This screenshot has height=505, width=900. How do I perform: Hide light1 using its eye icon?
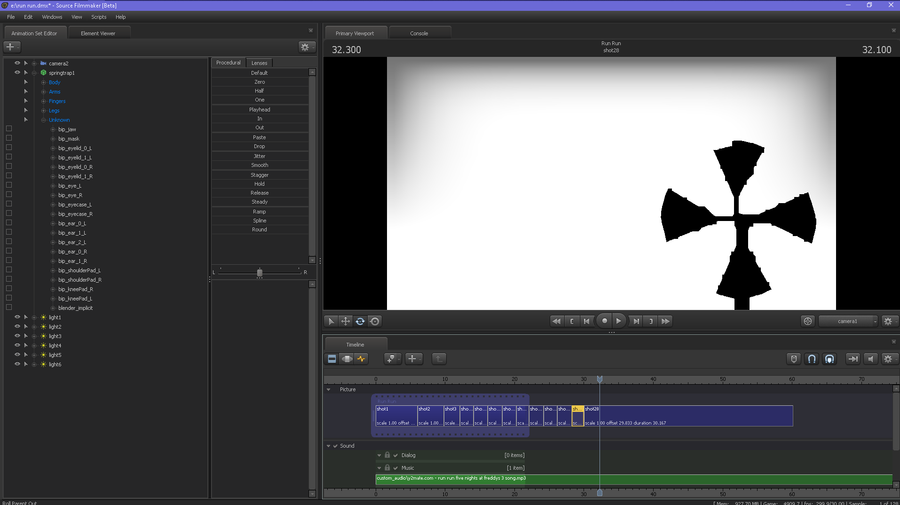coord(17,317)
